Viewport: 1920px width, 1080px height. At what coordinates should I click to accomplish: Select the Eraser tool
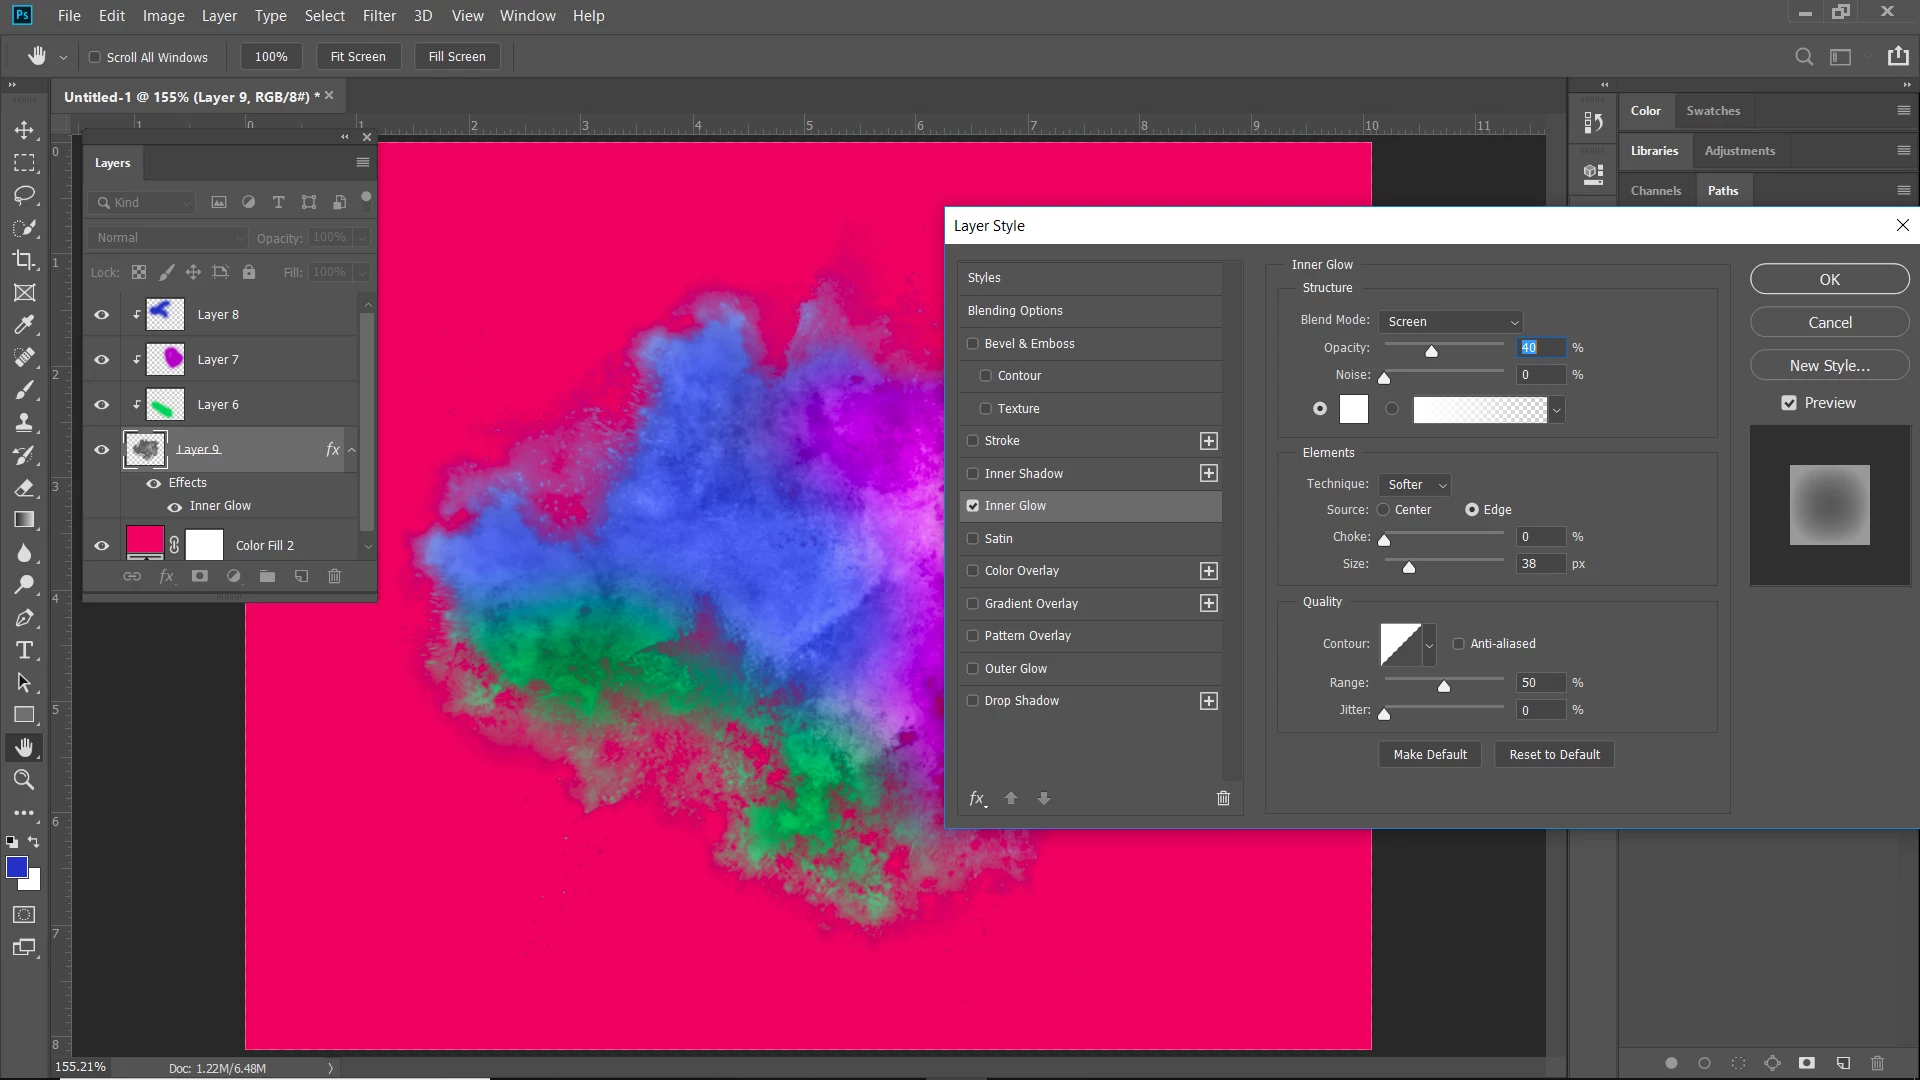coord(25,488)
